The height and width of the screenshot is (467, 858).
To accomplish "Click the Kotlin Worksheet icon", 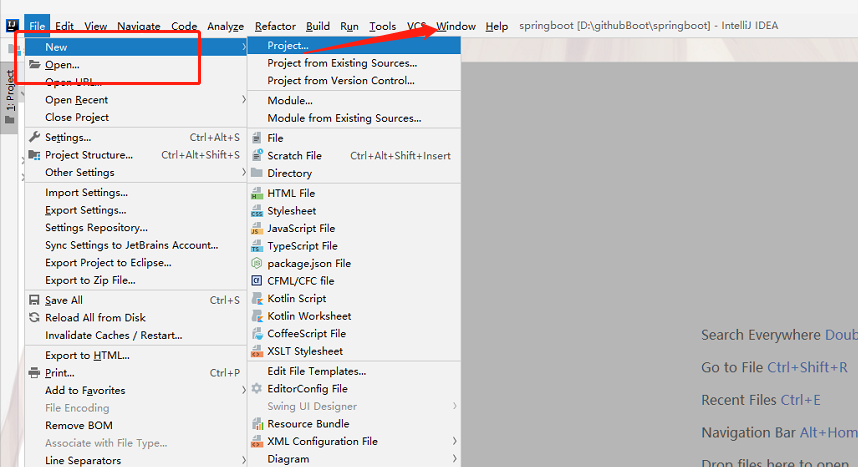I will [257, 316].
